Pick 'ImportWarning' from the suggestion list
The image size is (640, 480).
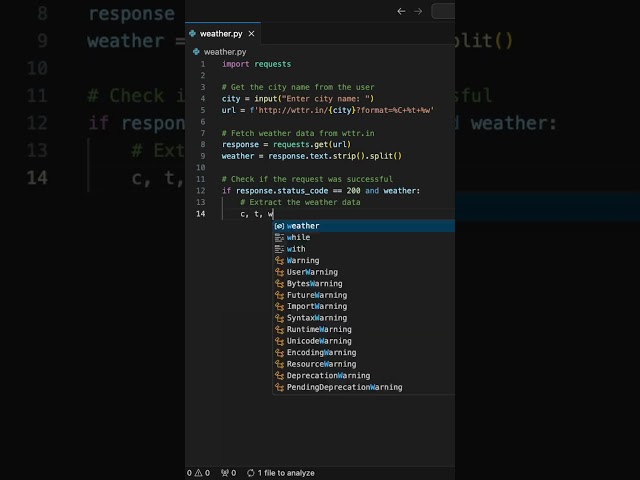coord(364,306)
